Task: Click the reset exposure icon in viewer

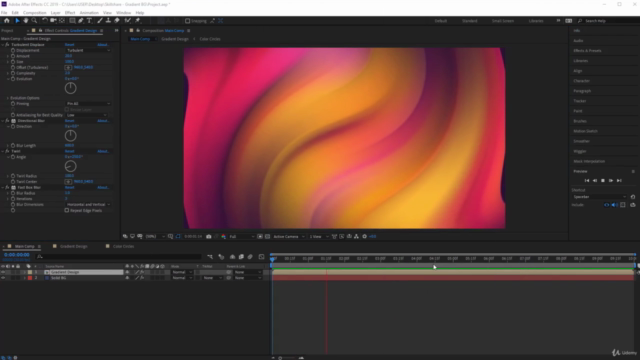Action: pos(364,236)
